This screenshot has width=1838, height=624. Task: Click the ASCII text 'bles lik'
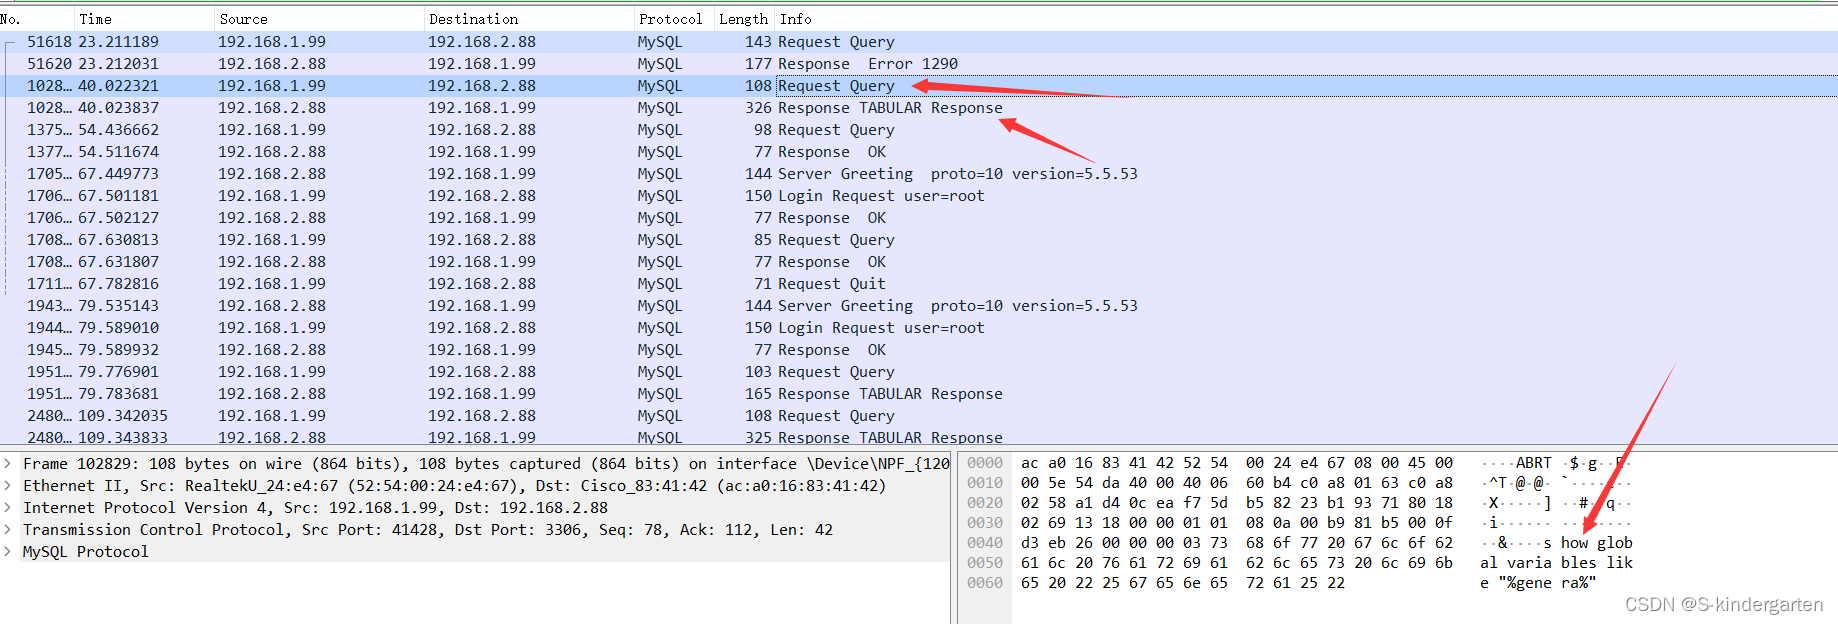coord(1597,563)
